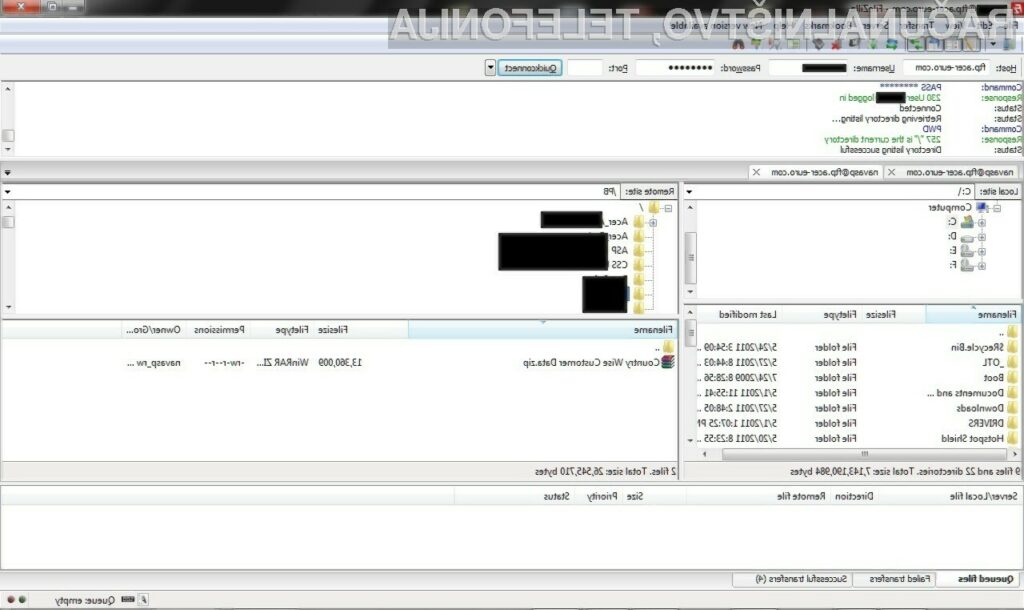Toggle the transfer queue display
The image size is (1024, 610).
pyautogui.click(x=915, y=44)
